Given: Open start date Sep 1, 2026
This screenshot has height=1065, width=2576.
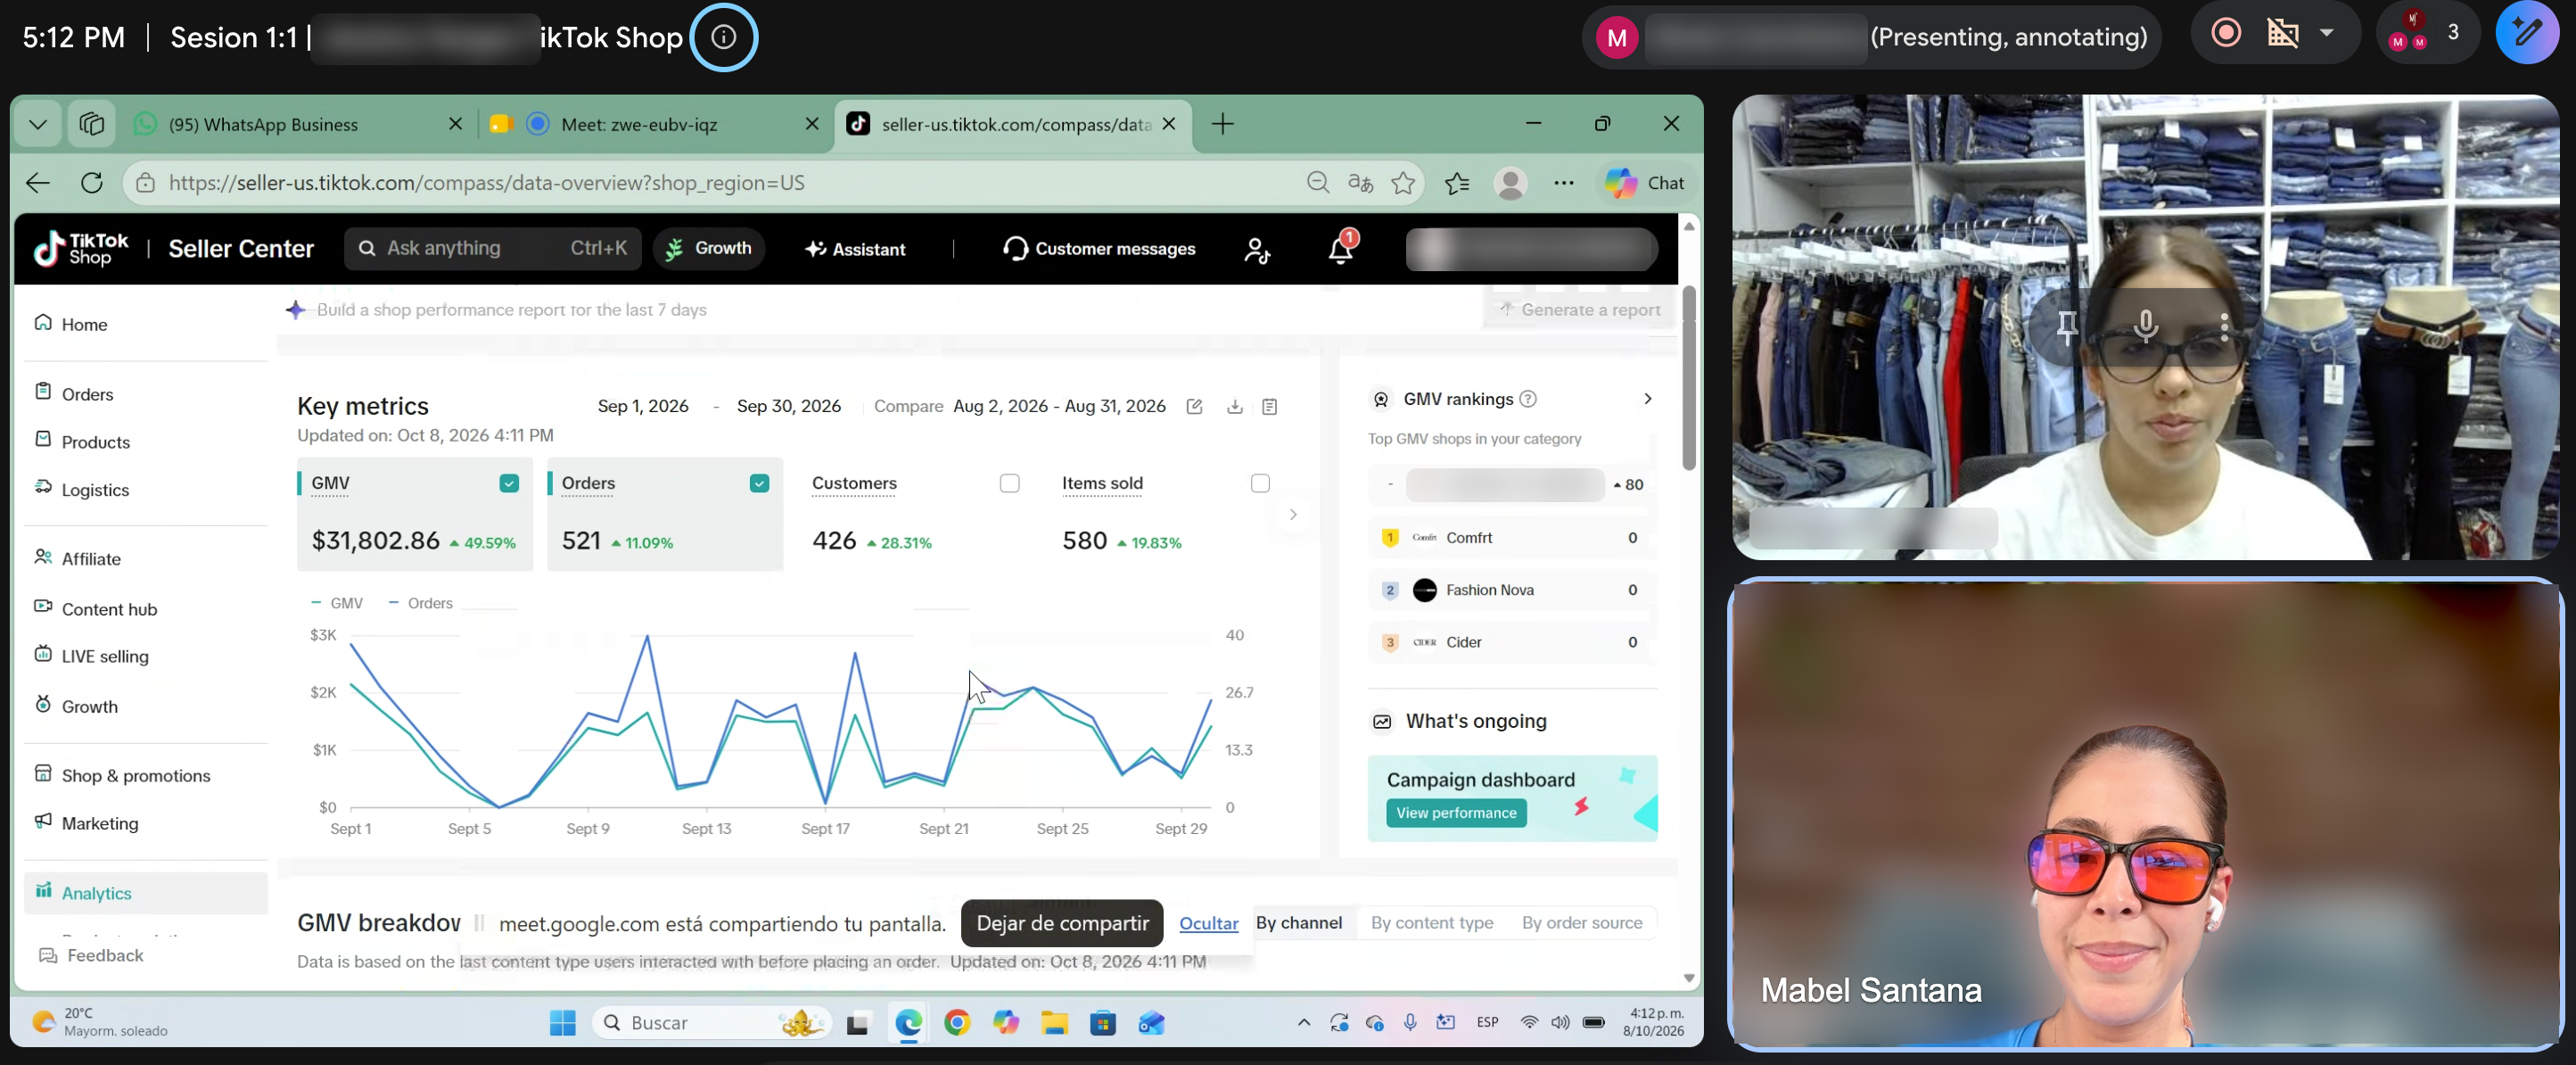Looking at the screenshot, I should 643,406.
